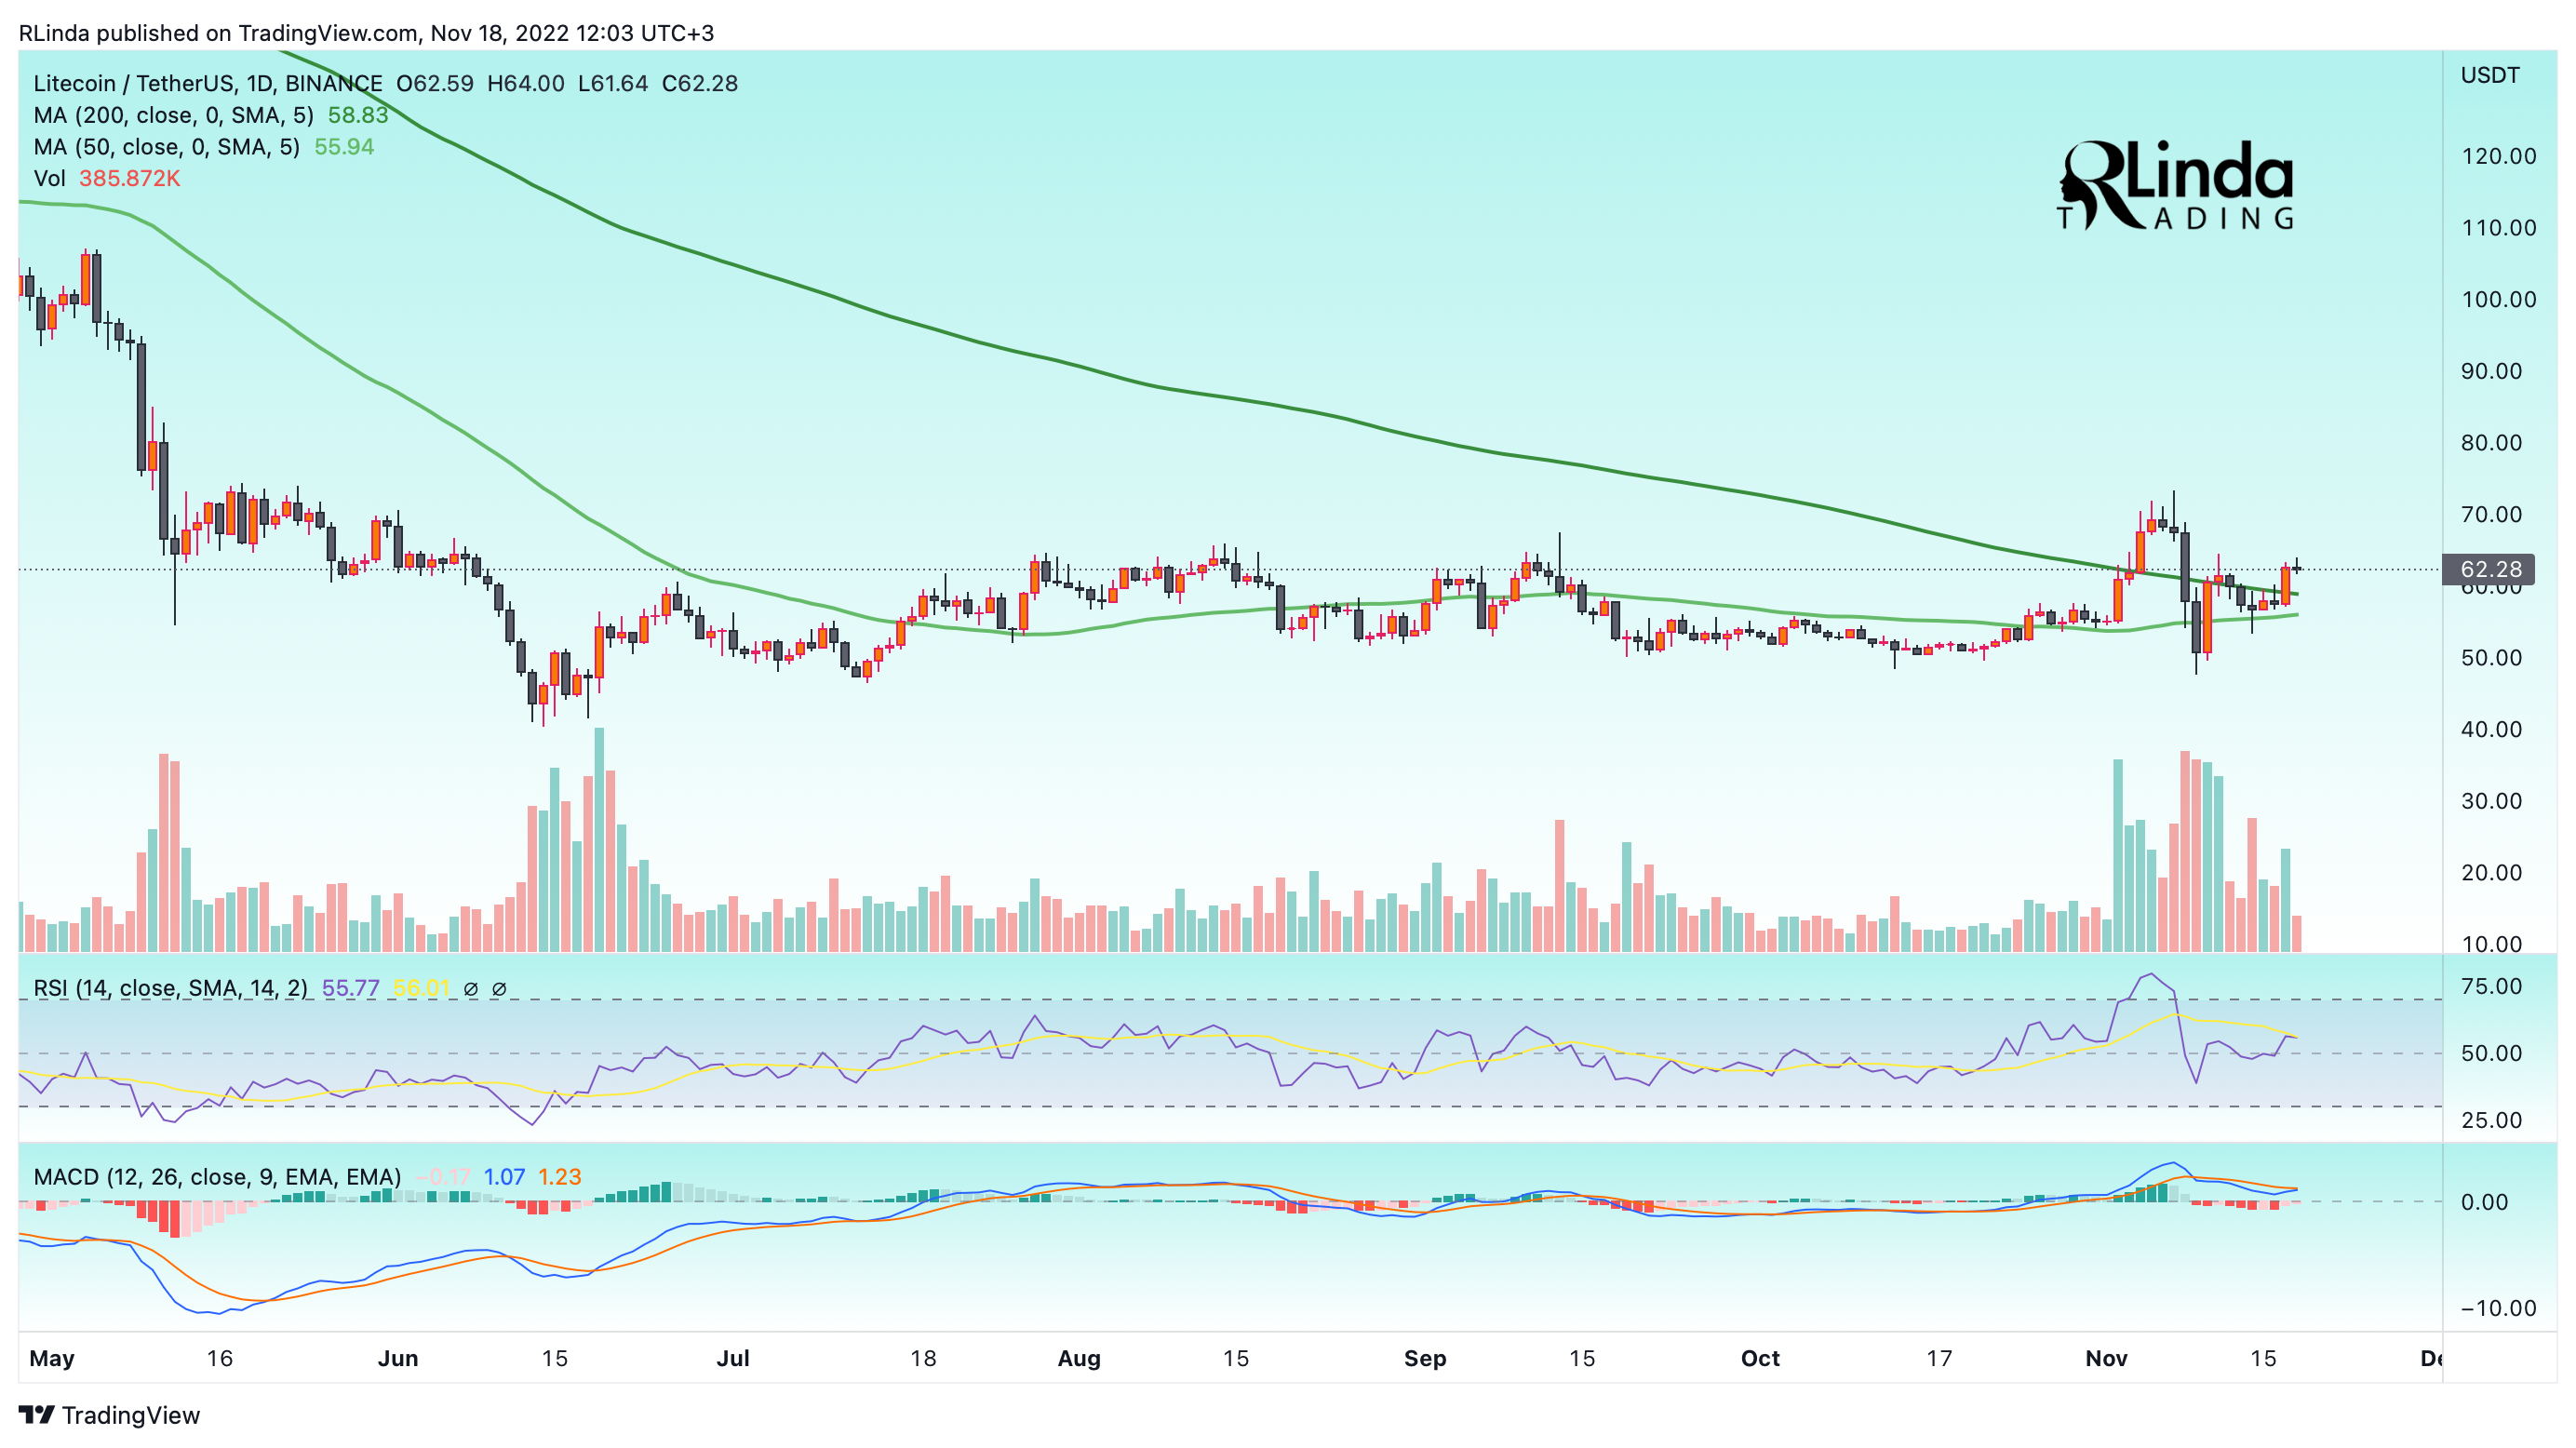This screenshot has height=1448, width=2576.
Task: Click the MACD signal value 1.23
Action: pyautogui.click(x=560, y=1177)
